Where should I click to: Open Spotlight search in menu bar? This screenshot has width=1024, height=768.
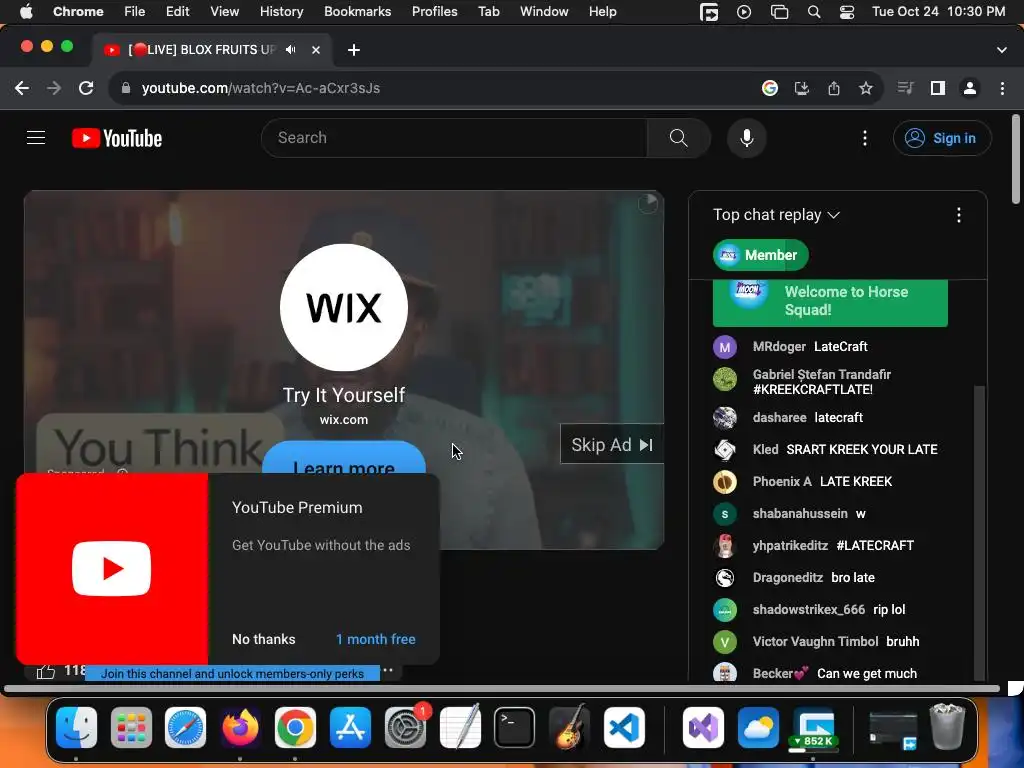click(x=814, y=12)
